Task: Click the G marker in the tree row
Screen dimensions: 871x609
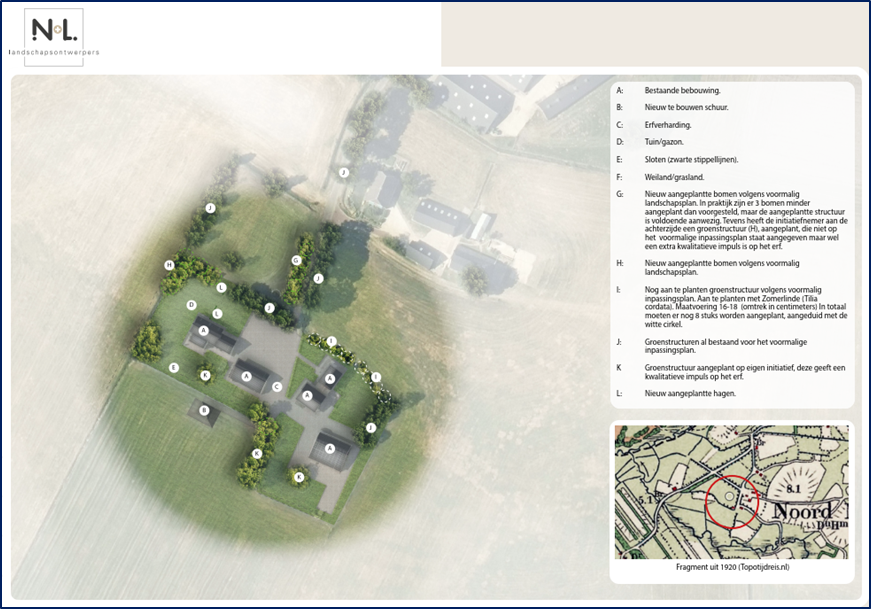Action: coord(296,260)
